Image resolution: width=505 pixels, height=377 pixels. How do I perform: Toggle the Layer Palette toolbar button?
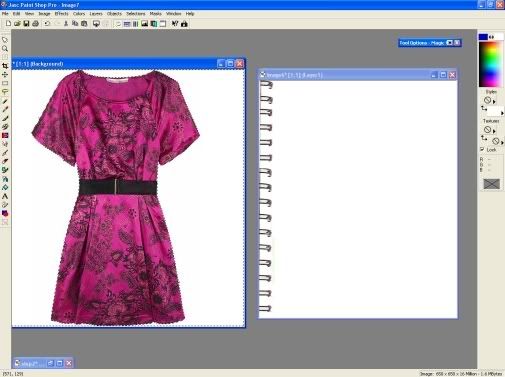pyautogui.click(x=154, y=24)
